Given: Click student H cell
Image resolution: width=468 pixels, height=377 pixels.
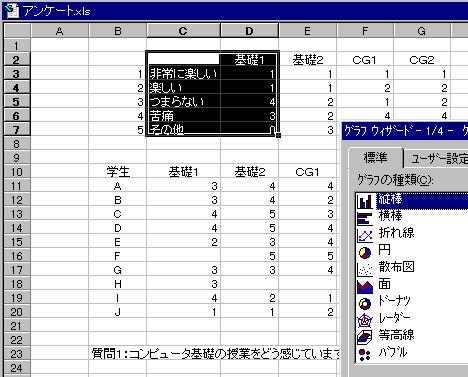Looking at the screenshot, I should pos(118,284).
